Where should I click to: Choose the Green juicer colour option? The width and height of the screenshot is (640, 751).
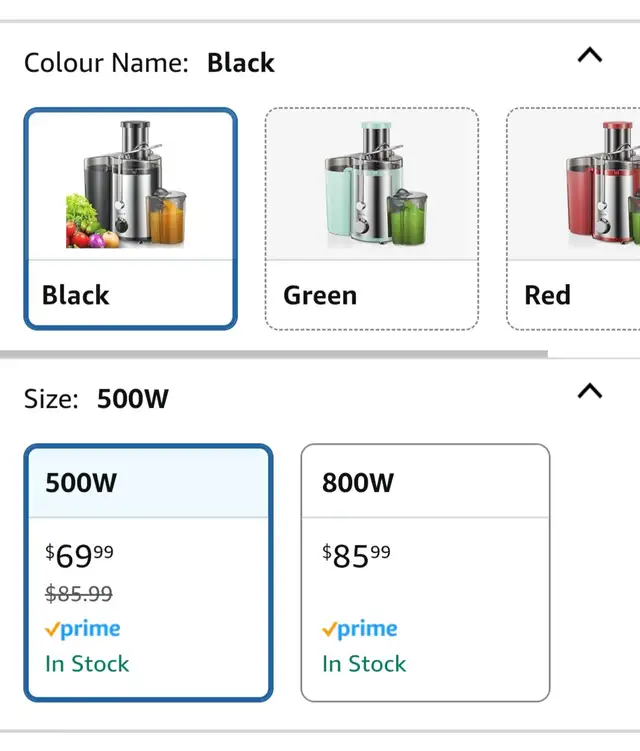(x=372, y=219)
